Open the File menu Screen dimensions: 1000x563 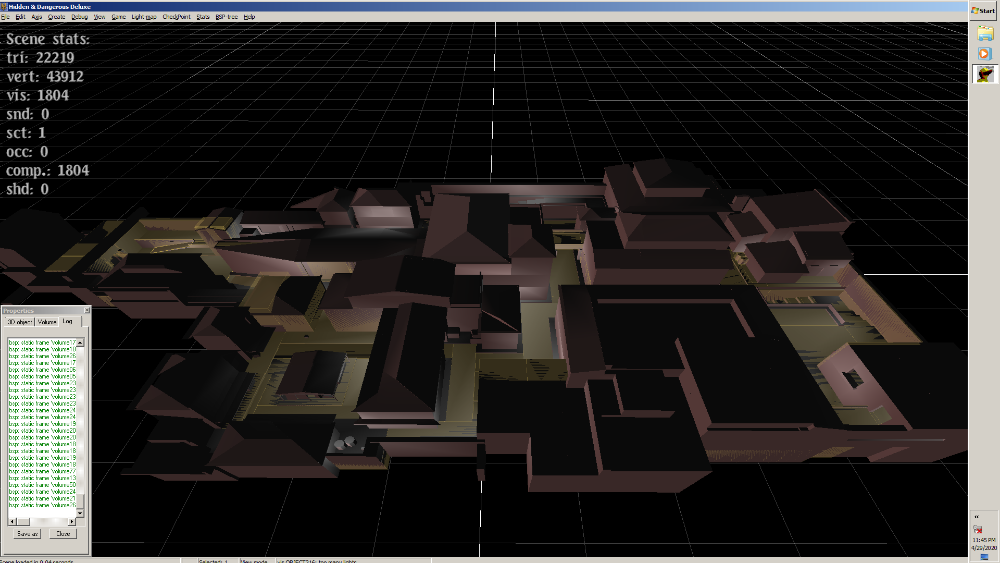[6, 17]
